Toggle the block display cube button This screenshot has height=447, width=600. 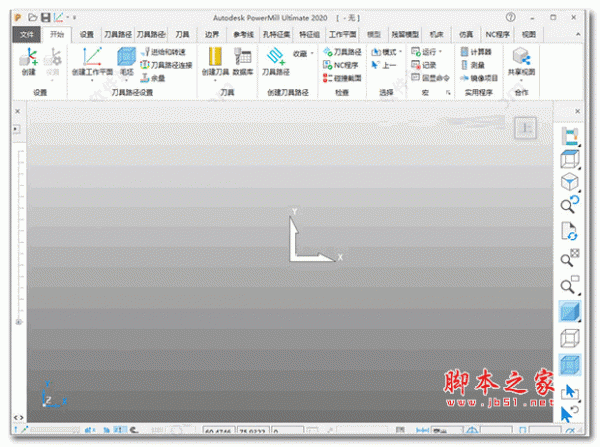(570, 364)
